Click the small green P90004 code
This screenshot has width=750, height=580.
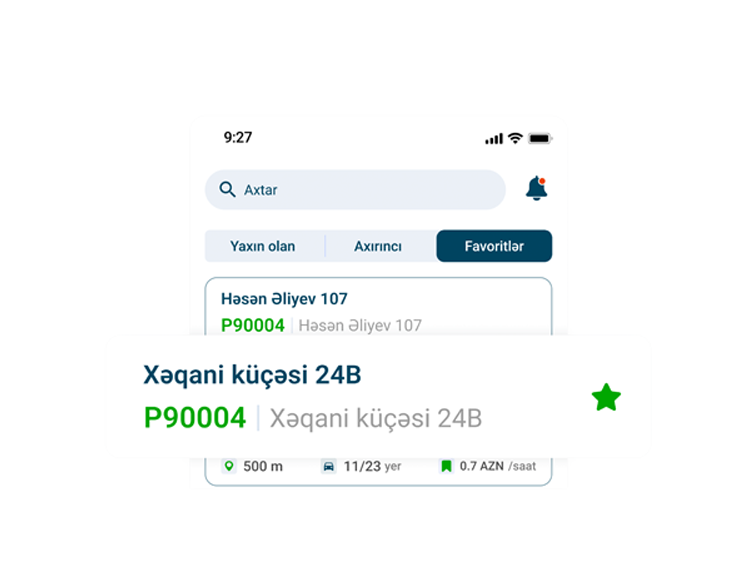pyautogui.click(x=253, y=326)
